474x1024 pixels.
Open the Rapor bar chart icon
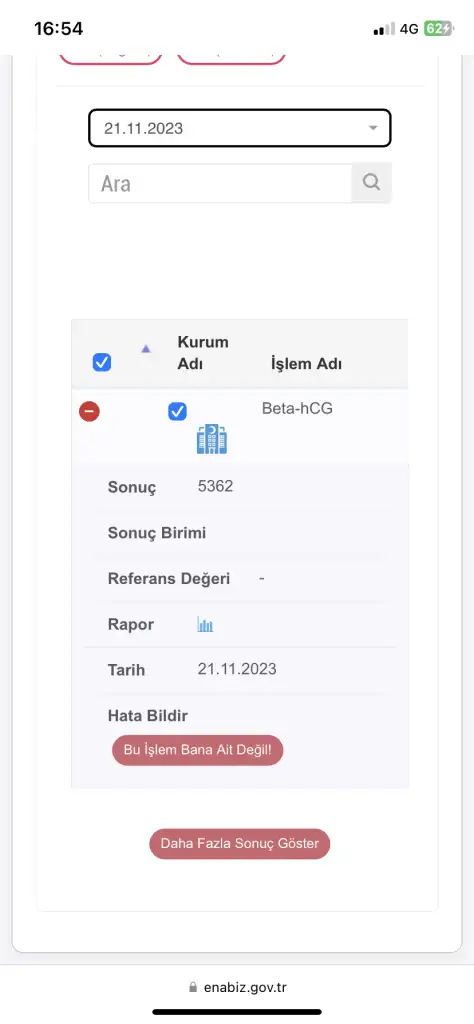click(x=206, y=625)
